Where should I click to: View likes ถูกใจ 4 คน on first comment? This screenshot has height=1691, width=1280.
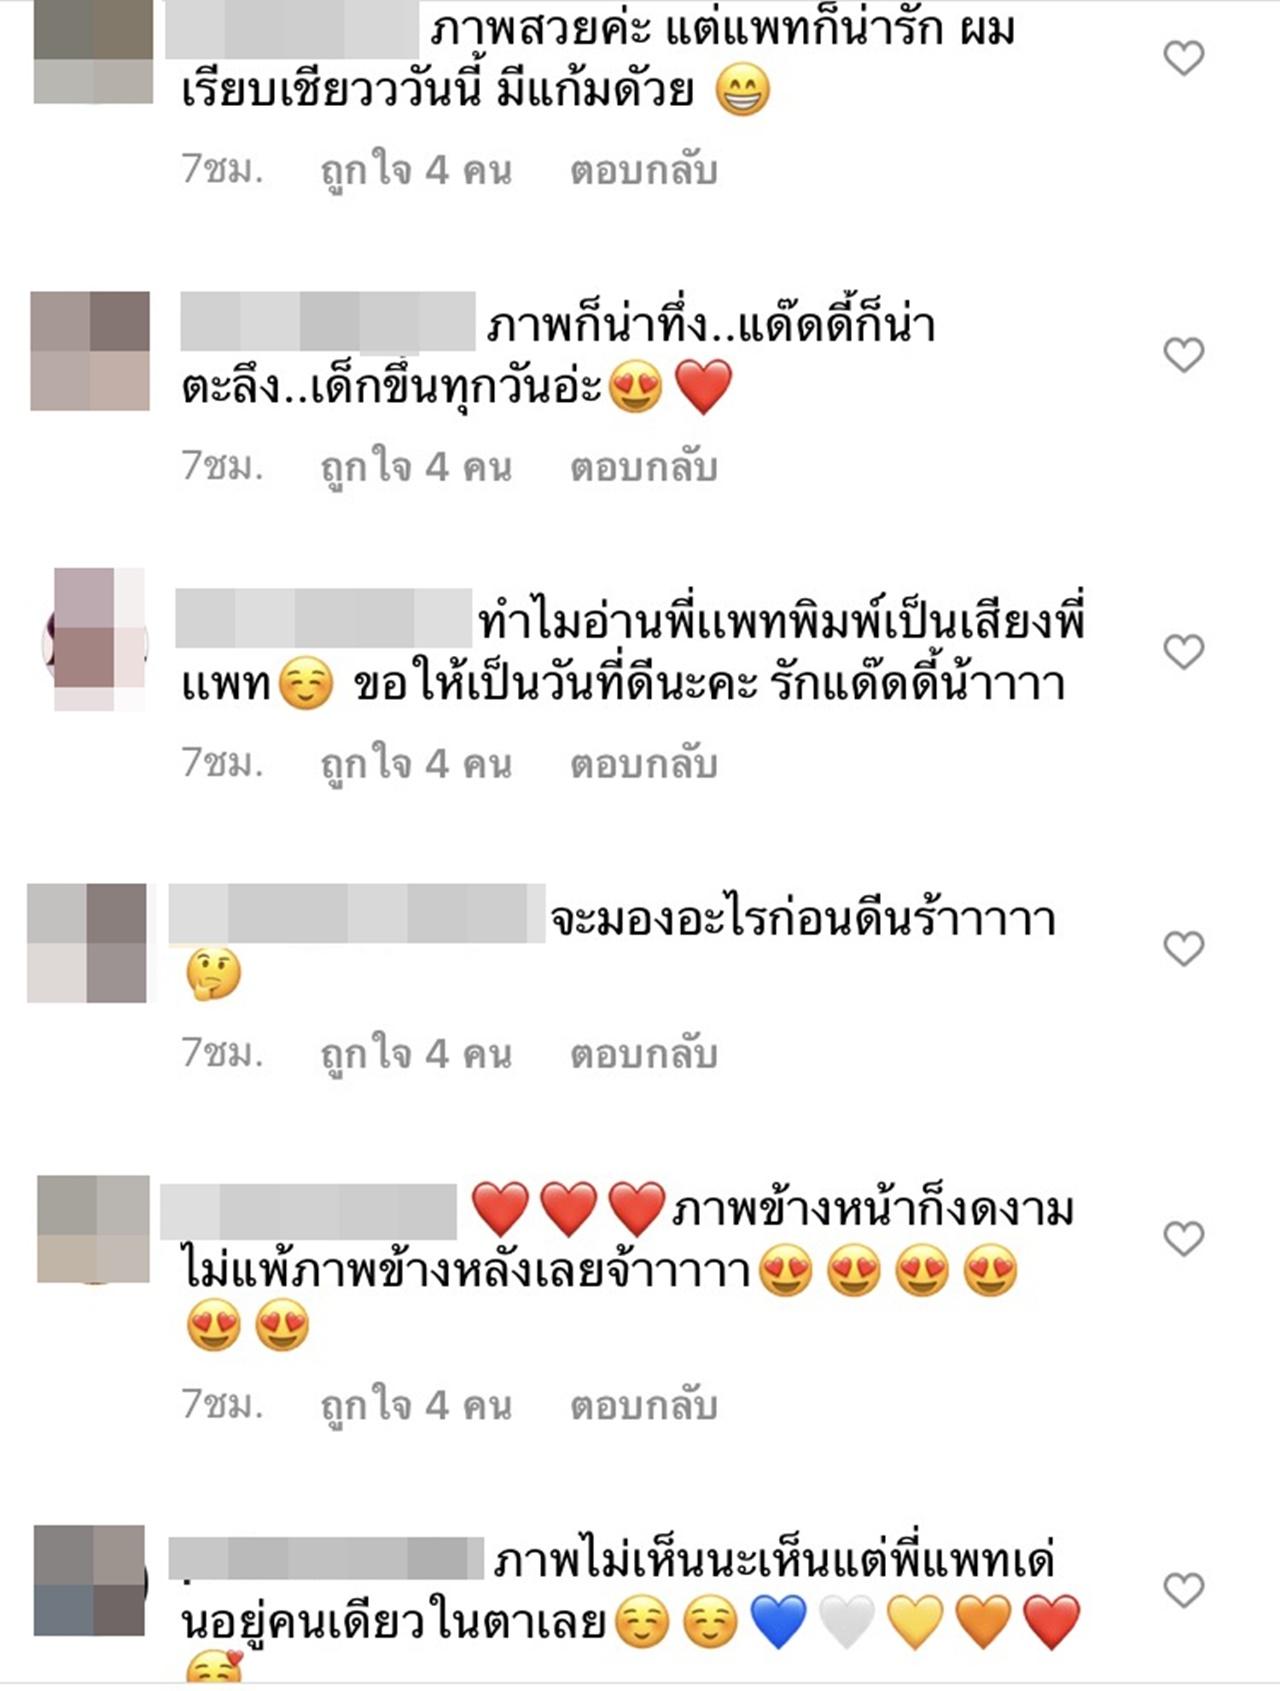[416, 171]
